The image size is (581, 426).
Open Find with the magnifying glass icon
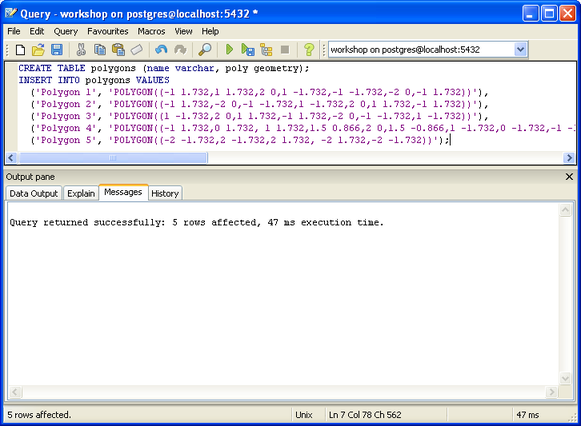click(x=205, y=50)
